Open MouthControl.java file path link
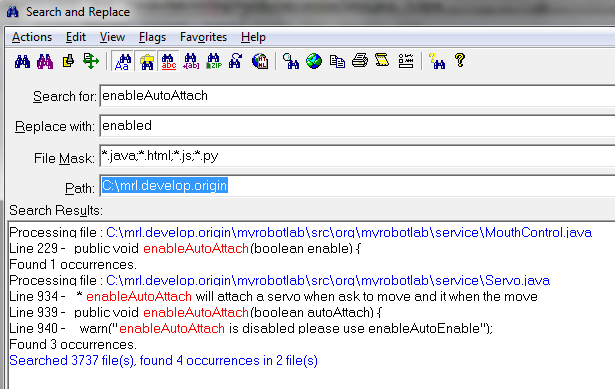615x389 pixels. click(349, 233)
